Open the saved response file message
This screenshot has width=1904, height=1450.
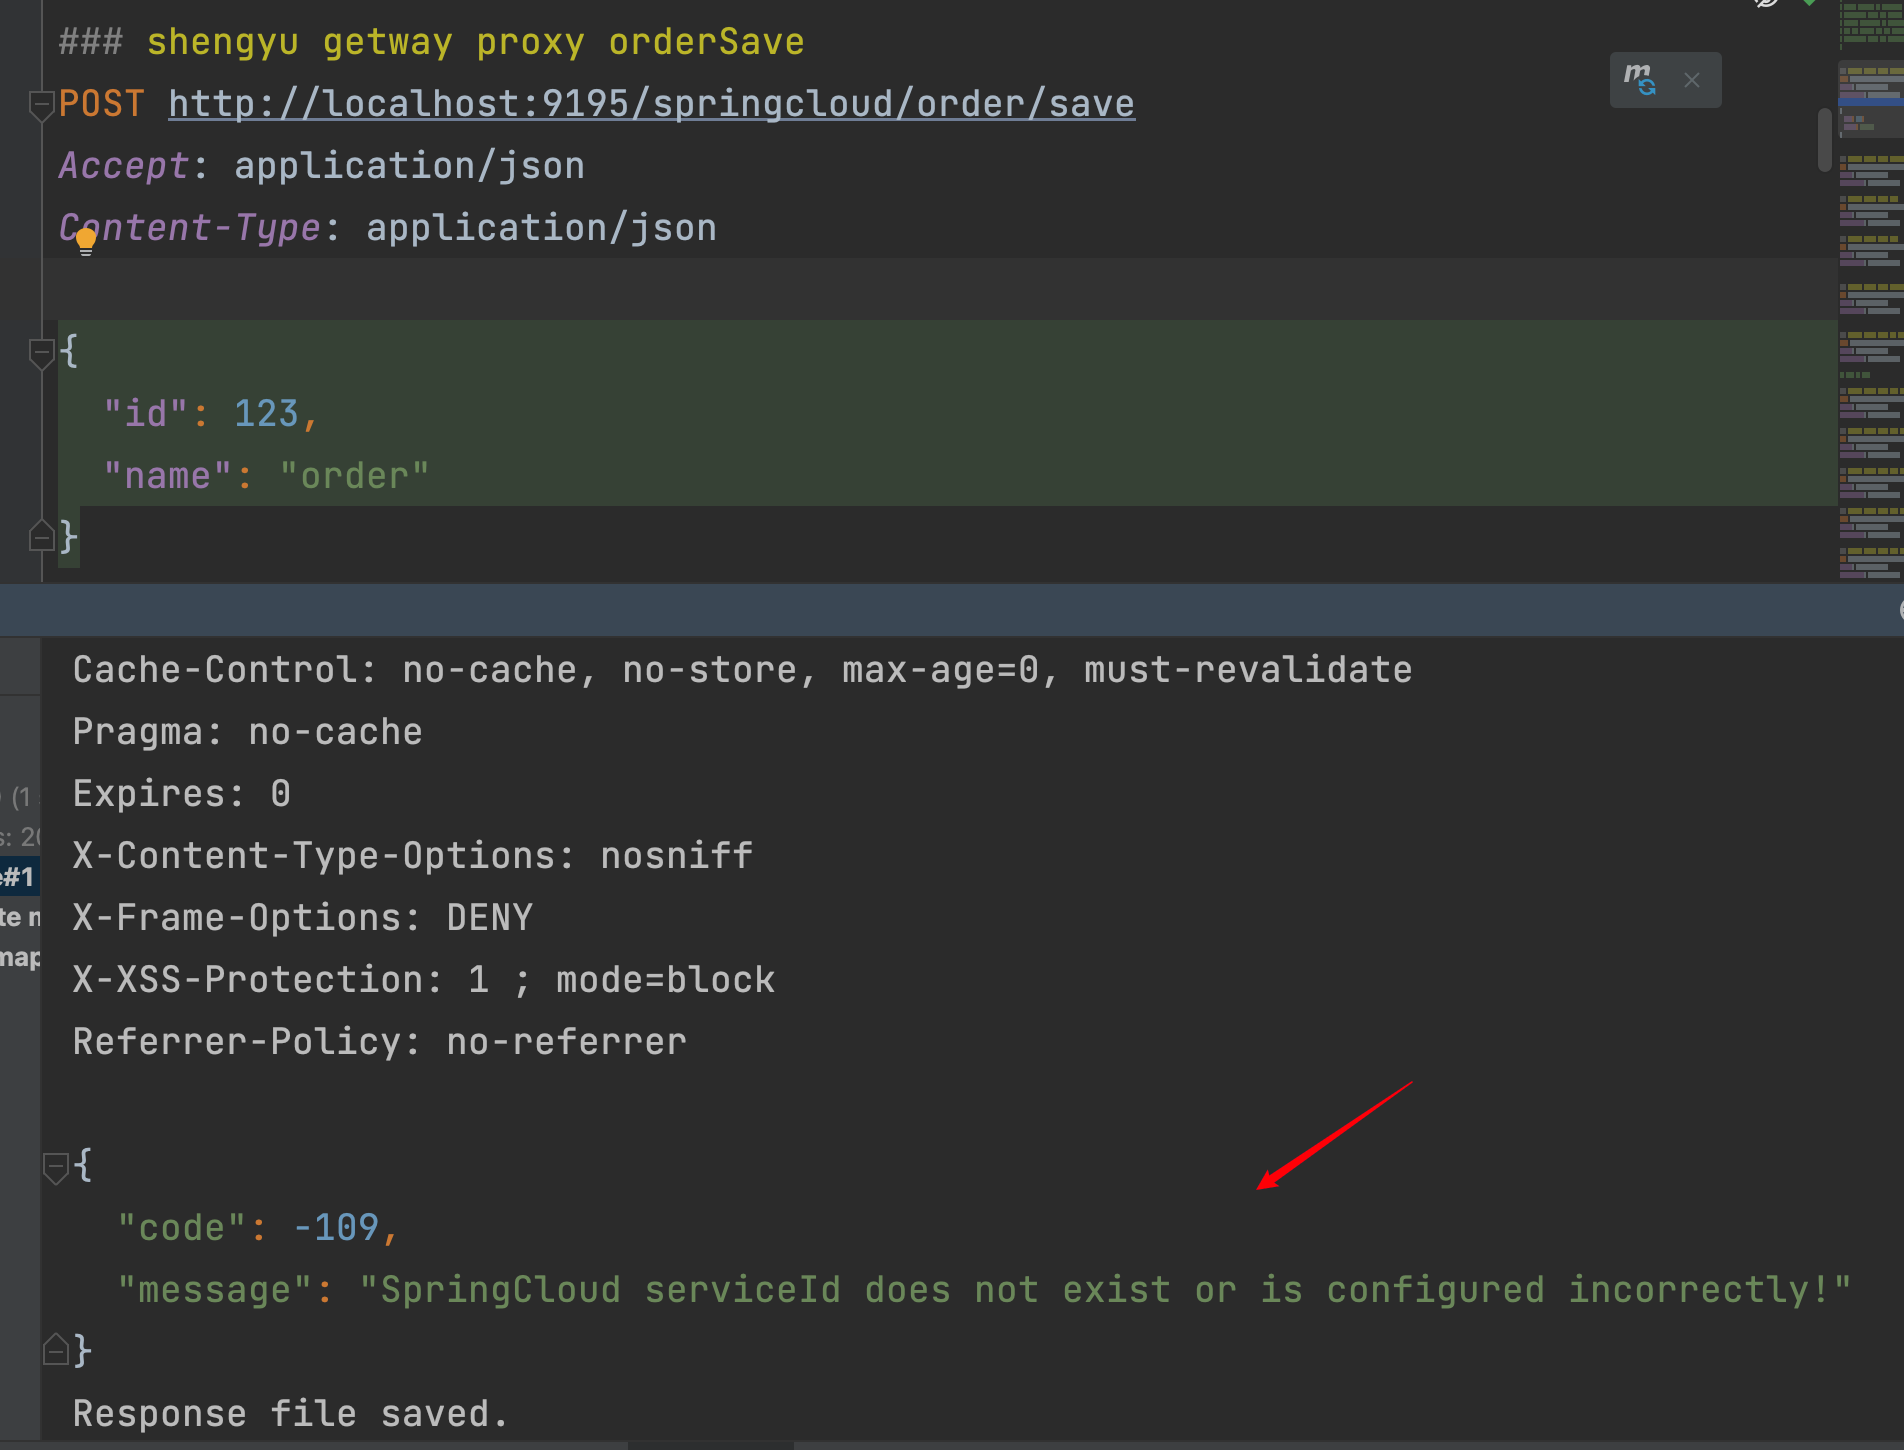(x=289, y=1413)
